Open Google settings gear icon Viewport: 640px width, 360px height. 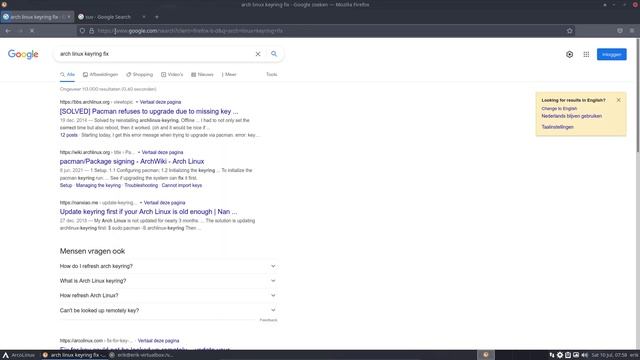click(569, 54)
